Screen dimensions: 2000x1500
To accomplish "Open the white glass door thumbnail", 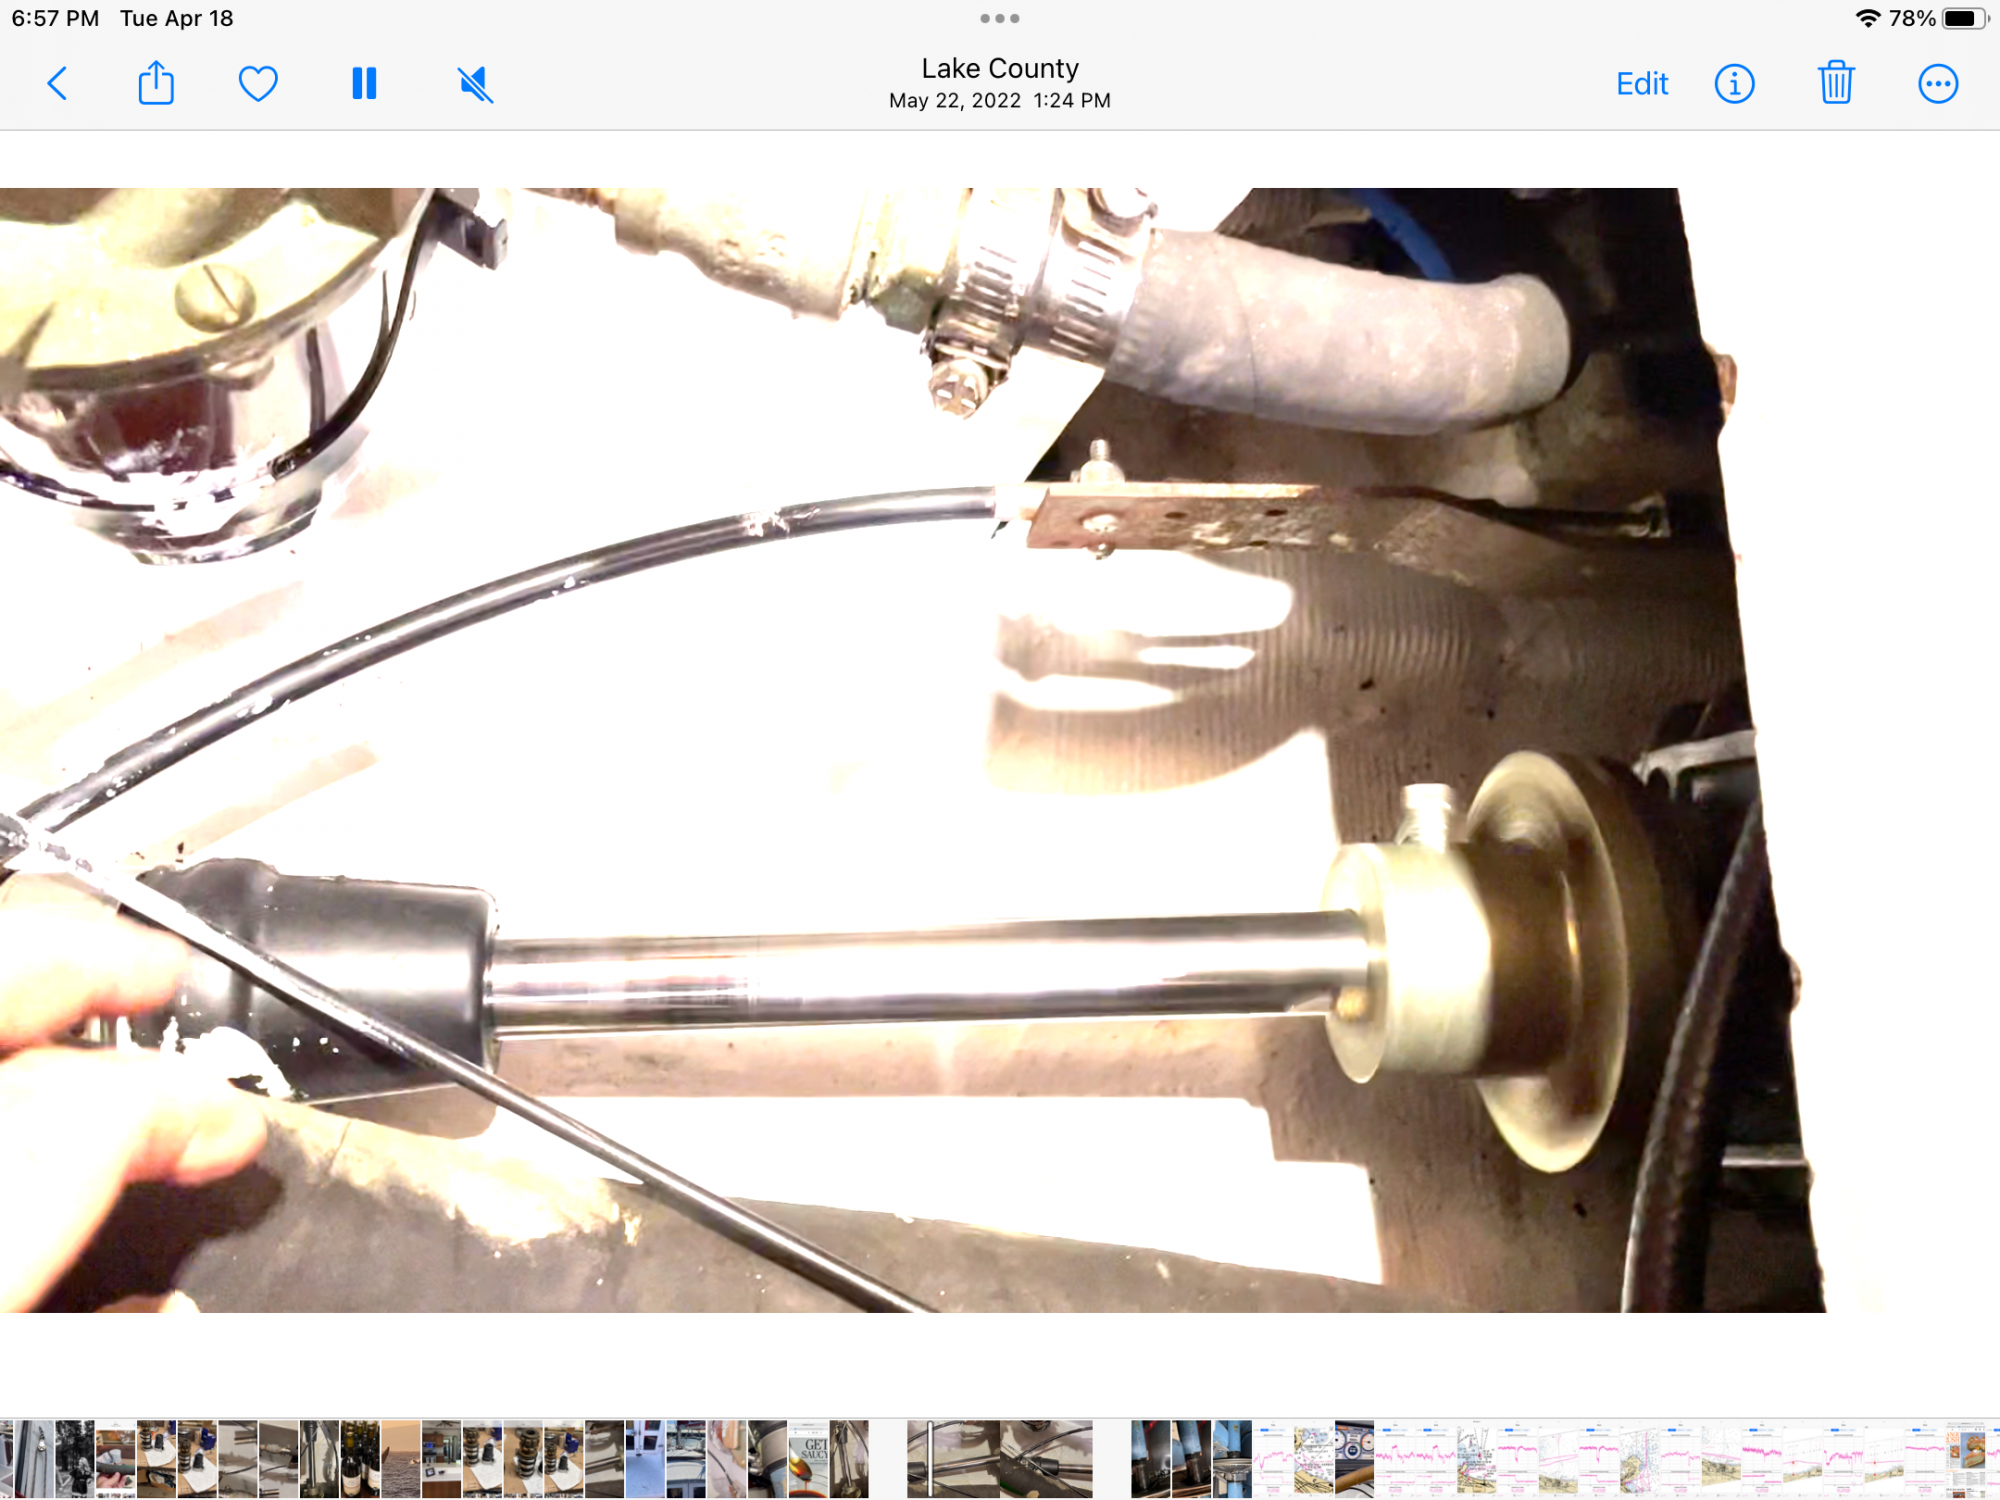I will pos(645,1459).
